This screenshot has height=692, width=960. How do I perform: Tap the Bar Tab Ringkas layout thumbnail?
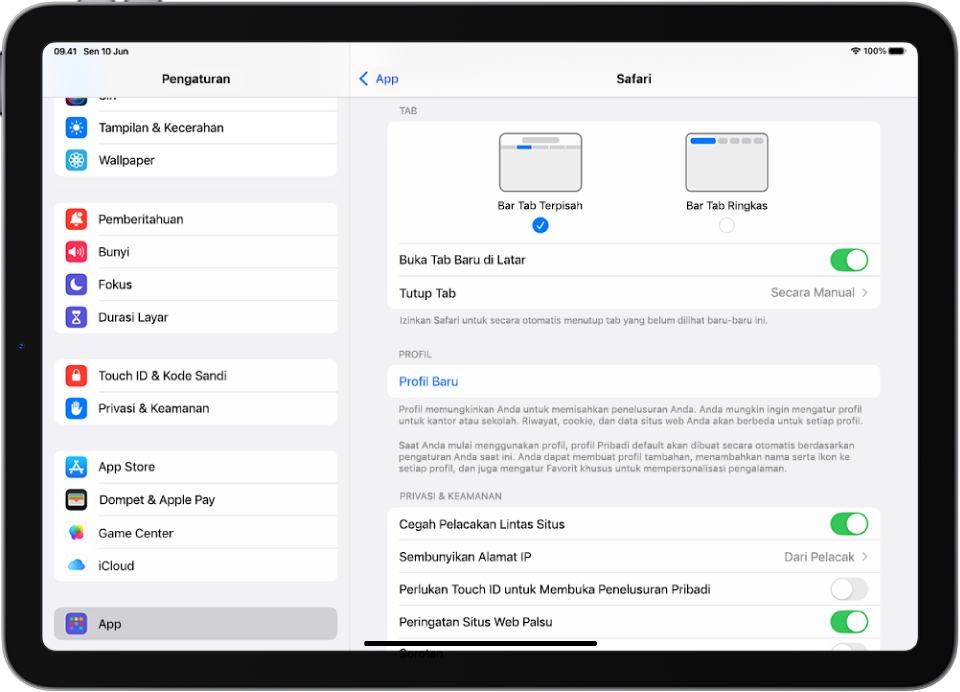727,162
